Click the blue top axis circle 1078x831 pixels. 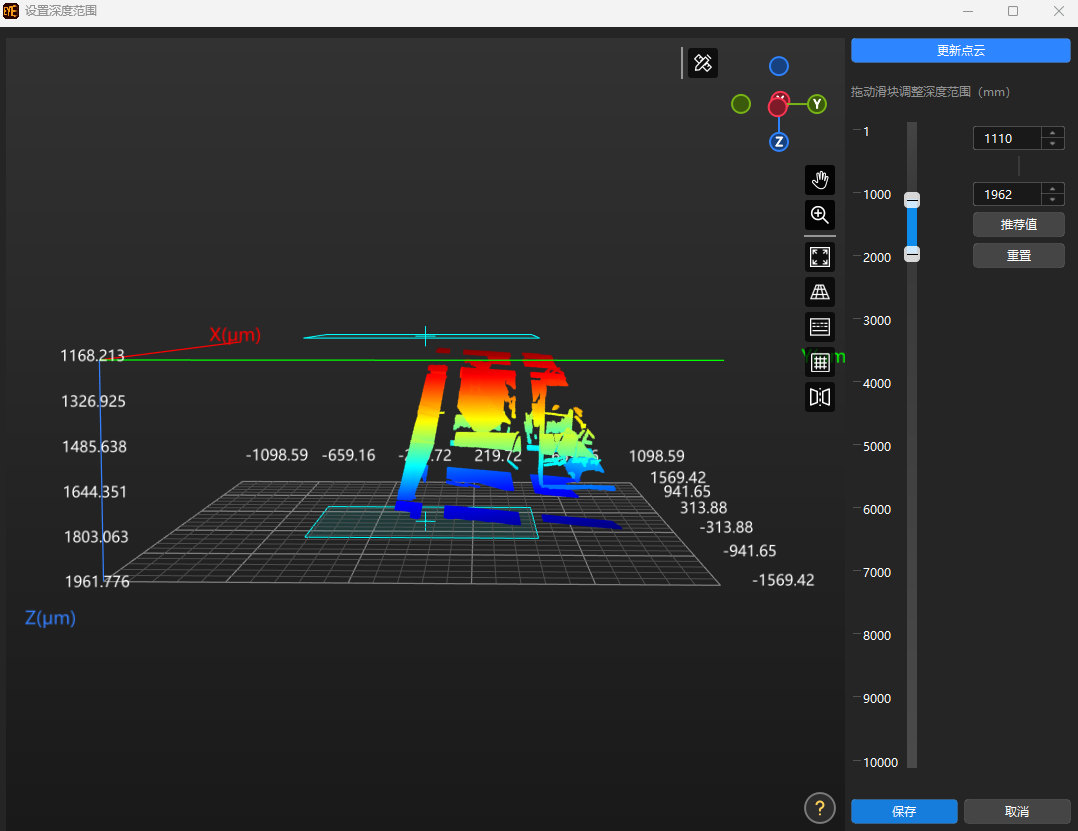tap(778, 66)
